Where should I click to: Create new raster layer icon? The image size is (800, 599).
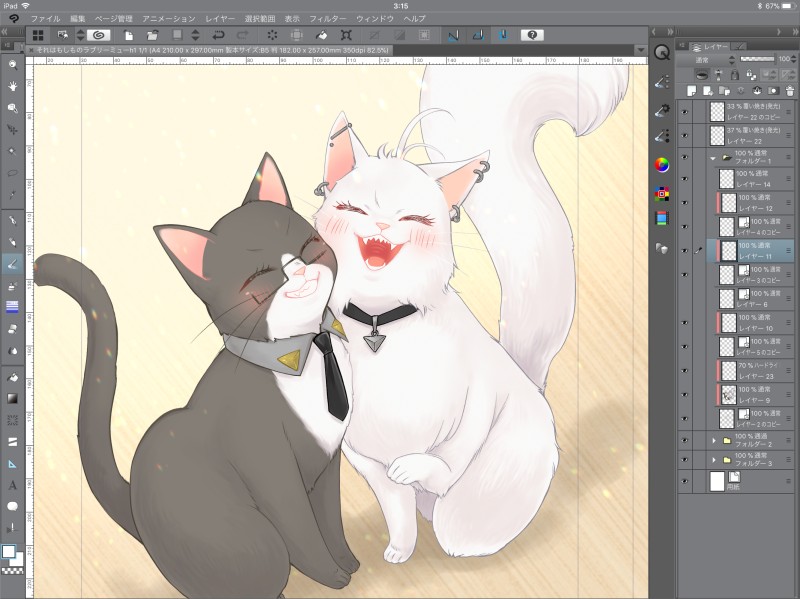tap(691, 91)
